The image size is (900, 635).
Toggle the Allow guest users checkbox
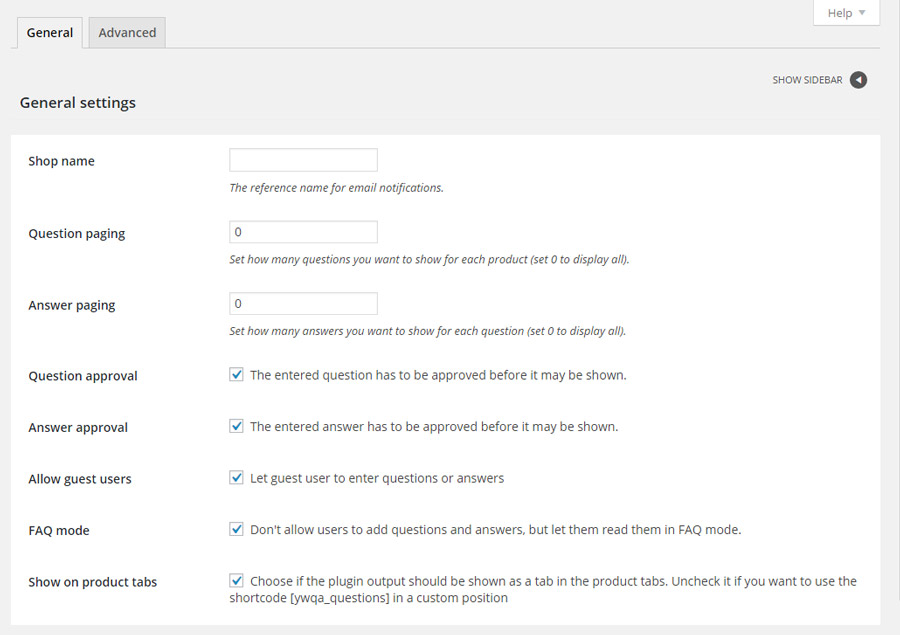point(237,478)
